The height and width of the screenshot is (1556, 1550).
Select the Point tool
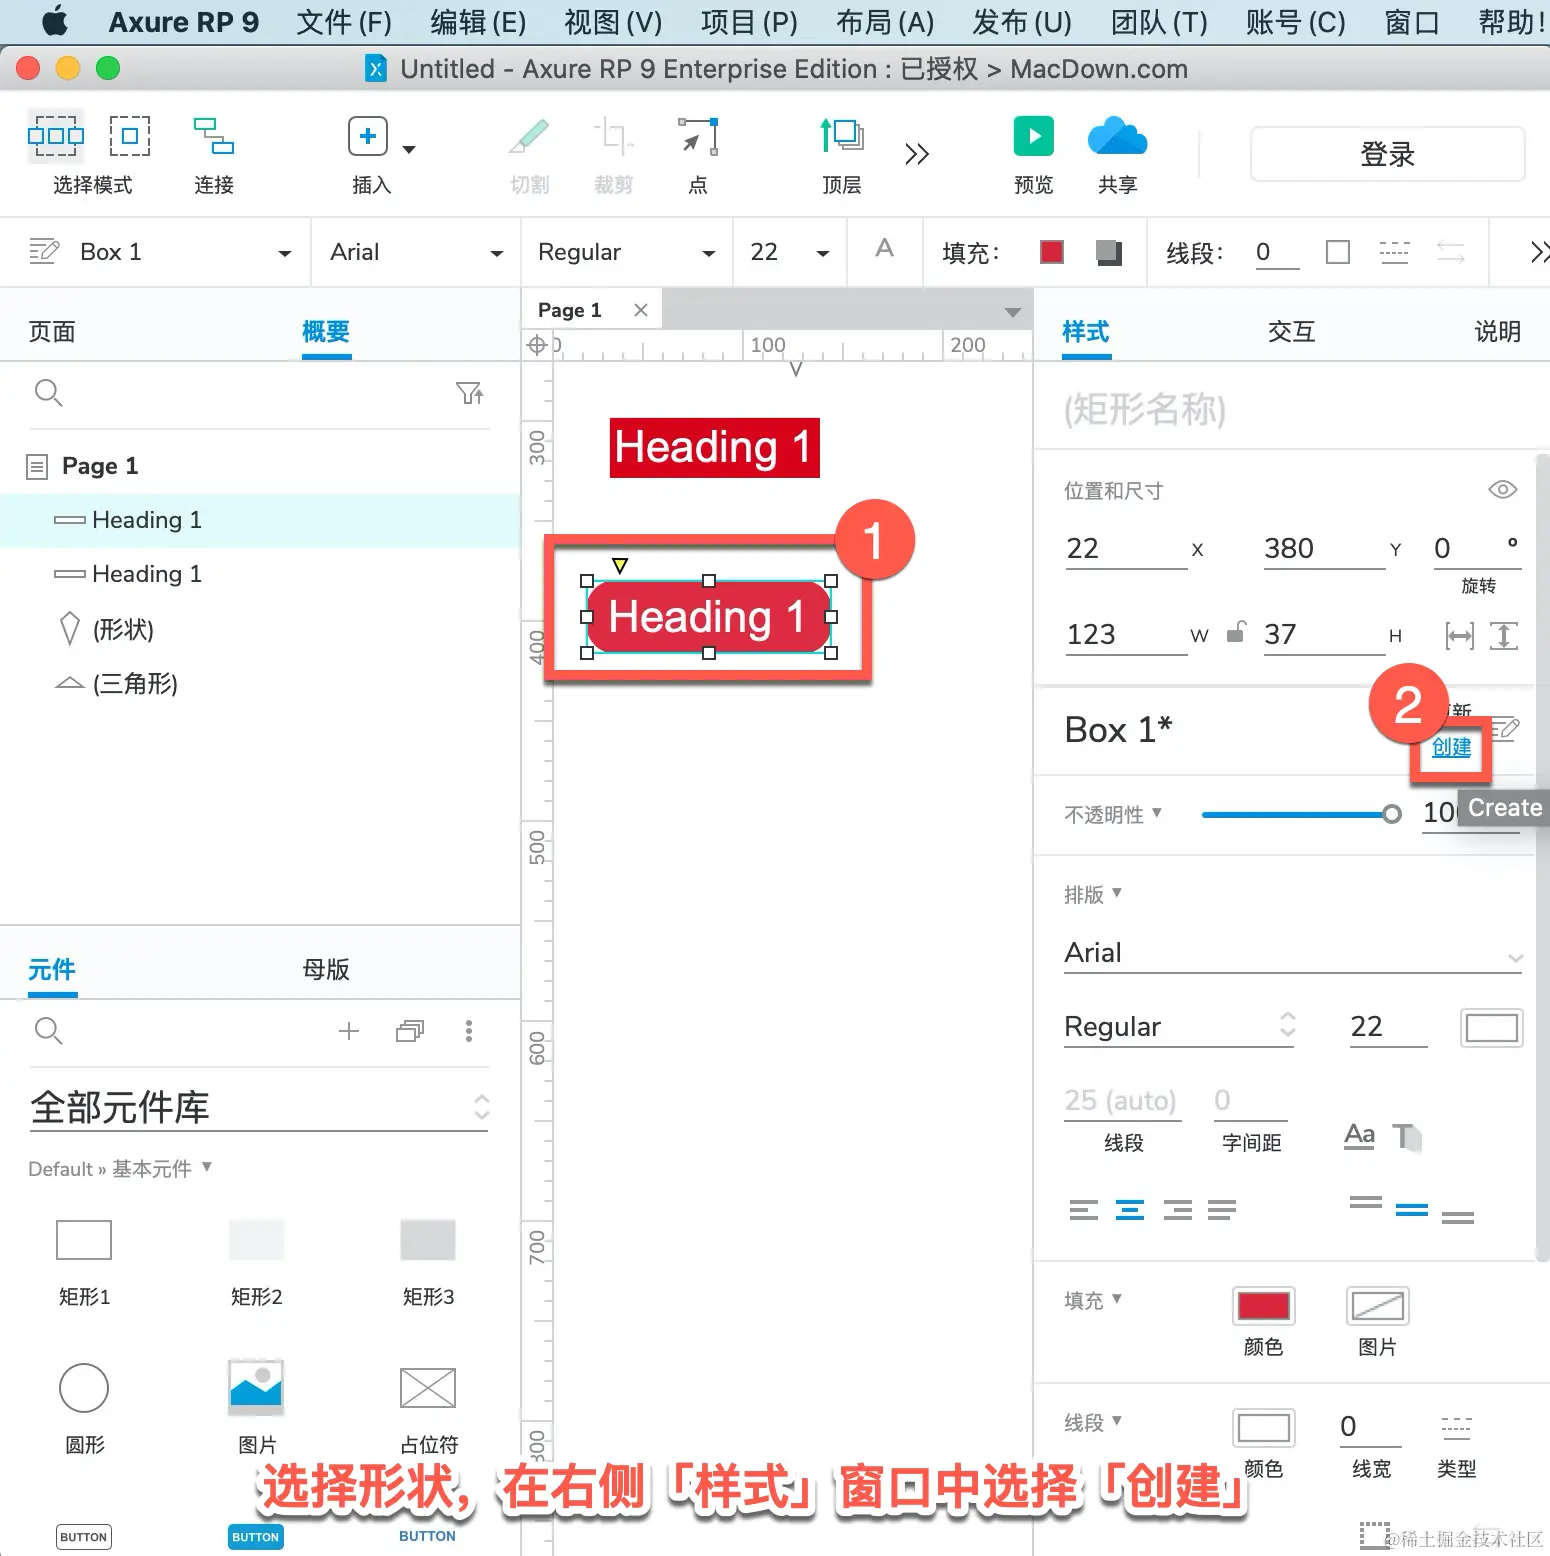(x=698, y=136)
